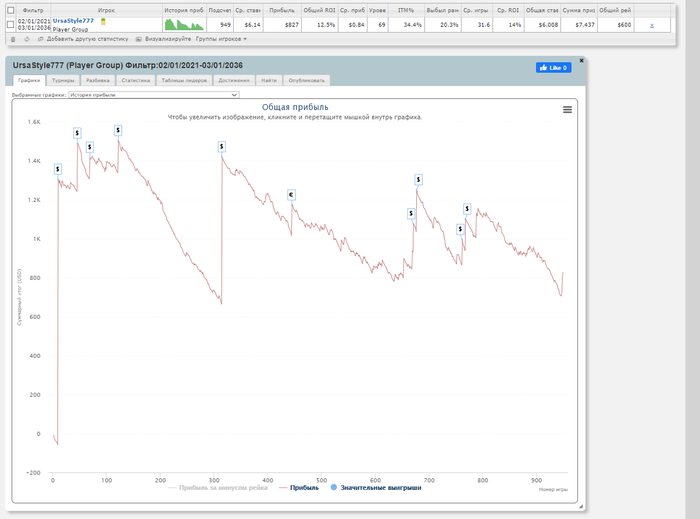Tick the checkbox for the UrsaStyle777 row
Screen dimensions: 700x519
[x=11, y=25]
